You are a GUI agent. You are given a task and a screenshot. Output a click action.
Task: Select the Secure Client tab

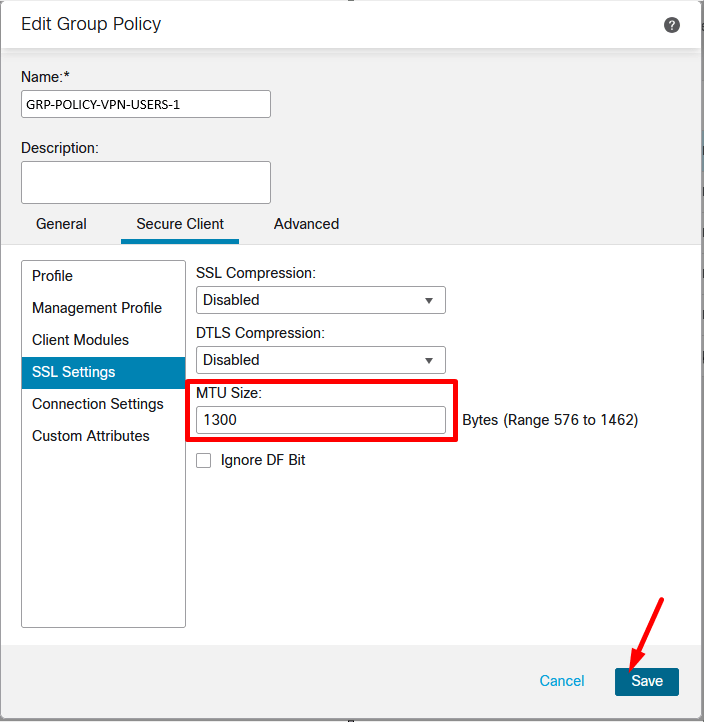tap(180, 224)
